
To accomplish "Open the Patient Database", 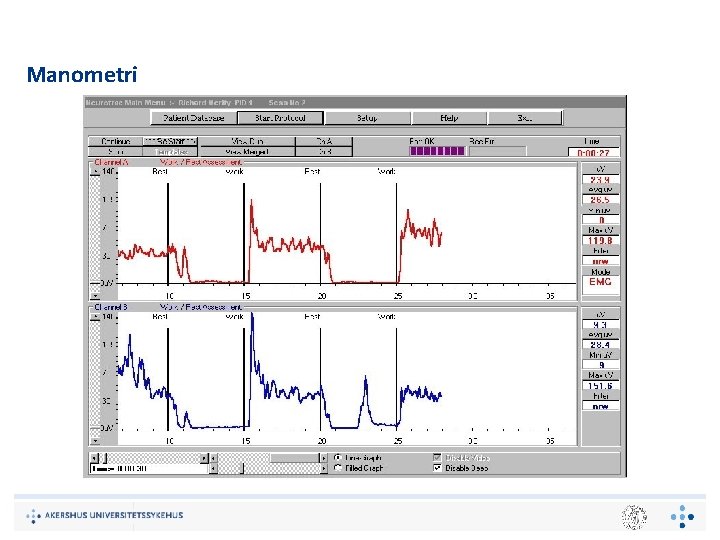I will (194, 118).
